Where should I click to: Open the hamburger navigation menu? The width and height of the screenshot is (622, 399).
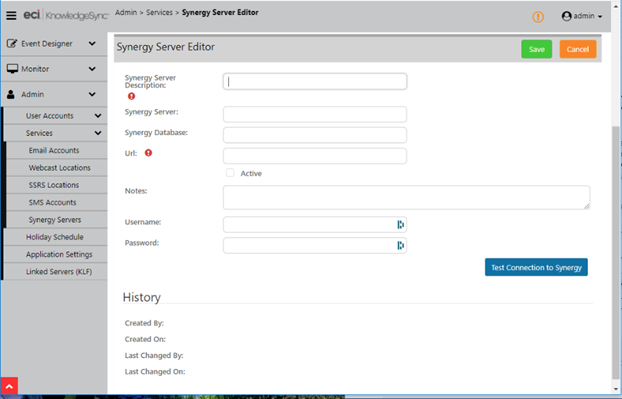11,15
